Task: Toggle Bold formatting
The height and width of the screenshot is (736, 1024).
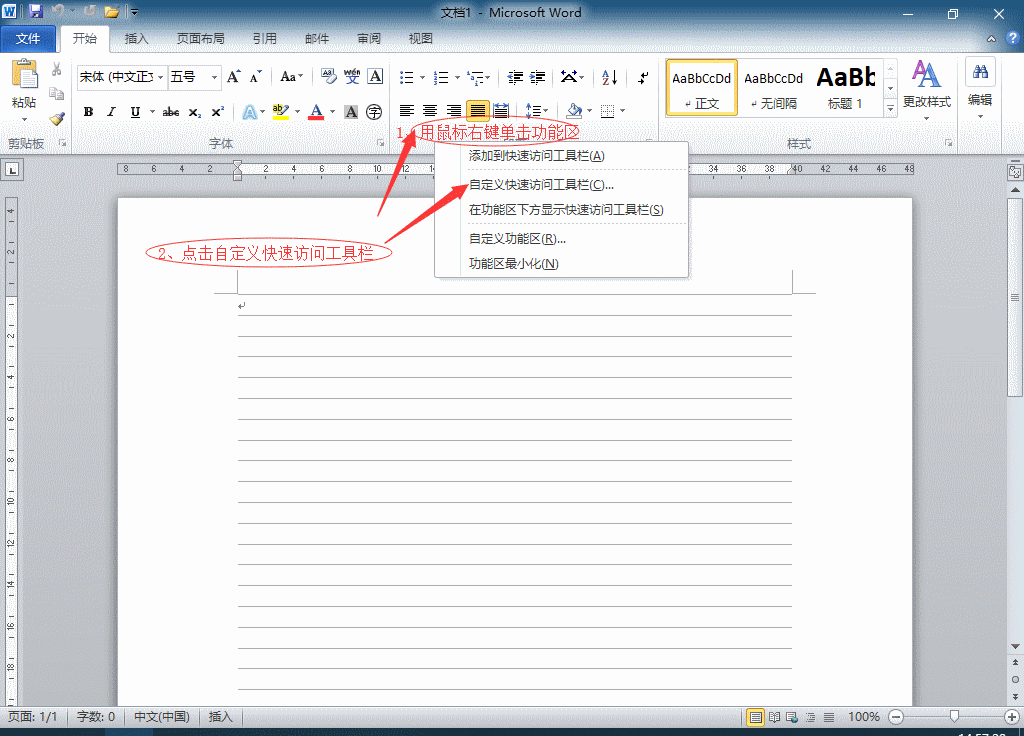Action: pos(88,112)
